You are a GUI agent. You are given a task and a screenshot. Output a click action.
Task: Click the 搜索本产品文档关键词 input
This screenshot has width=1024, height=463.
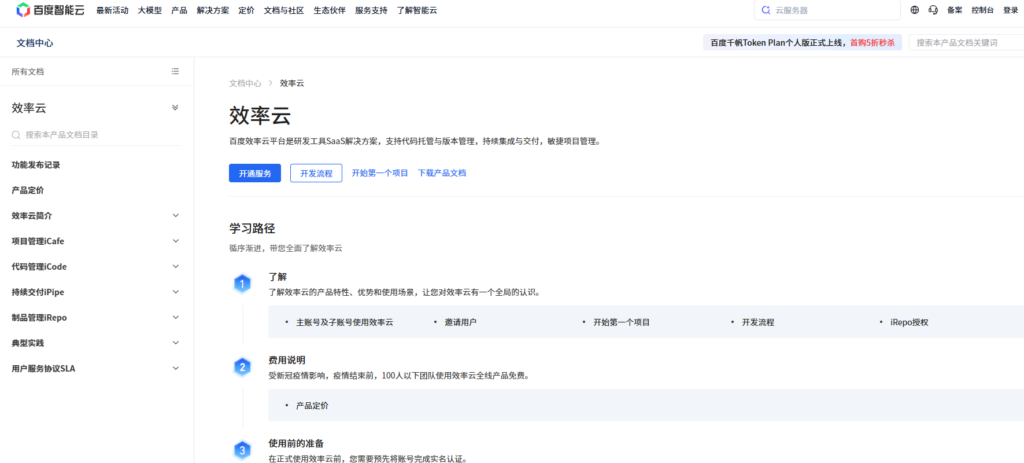tap(967, 42)
